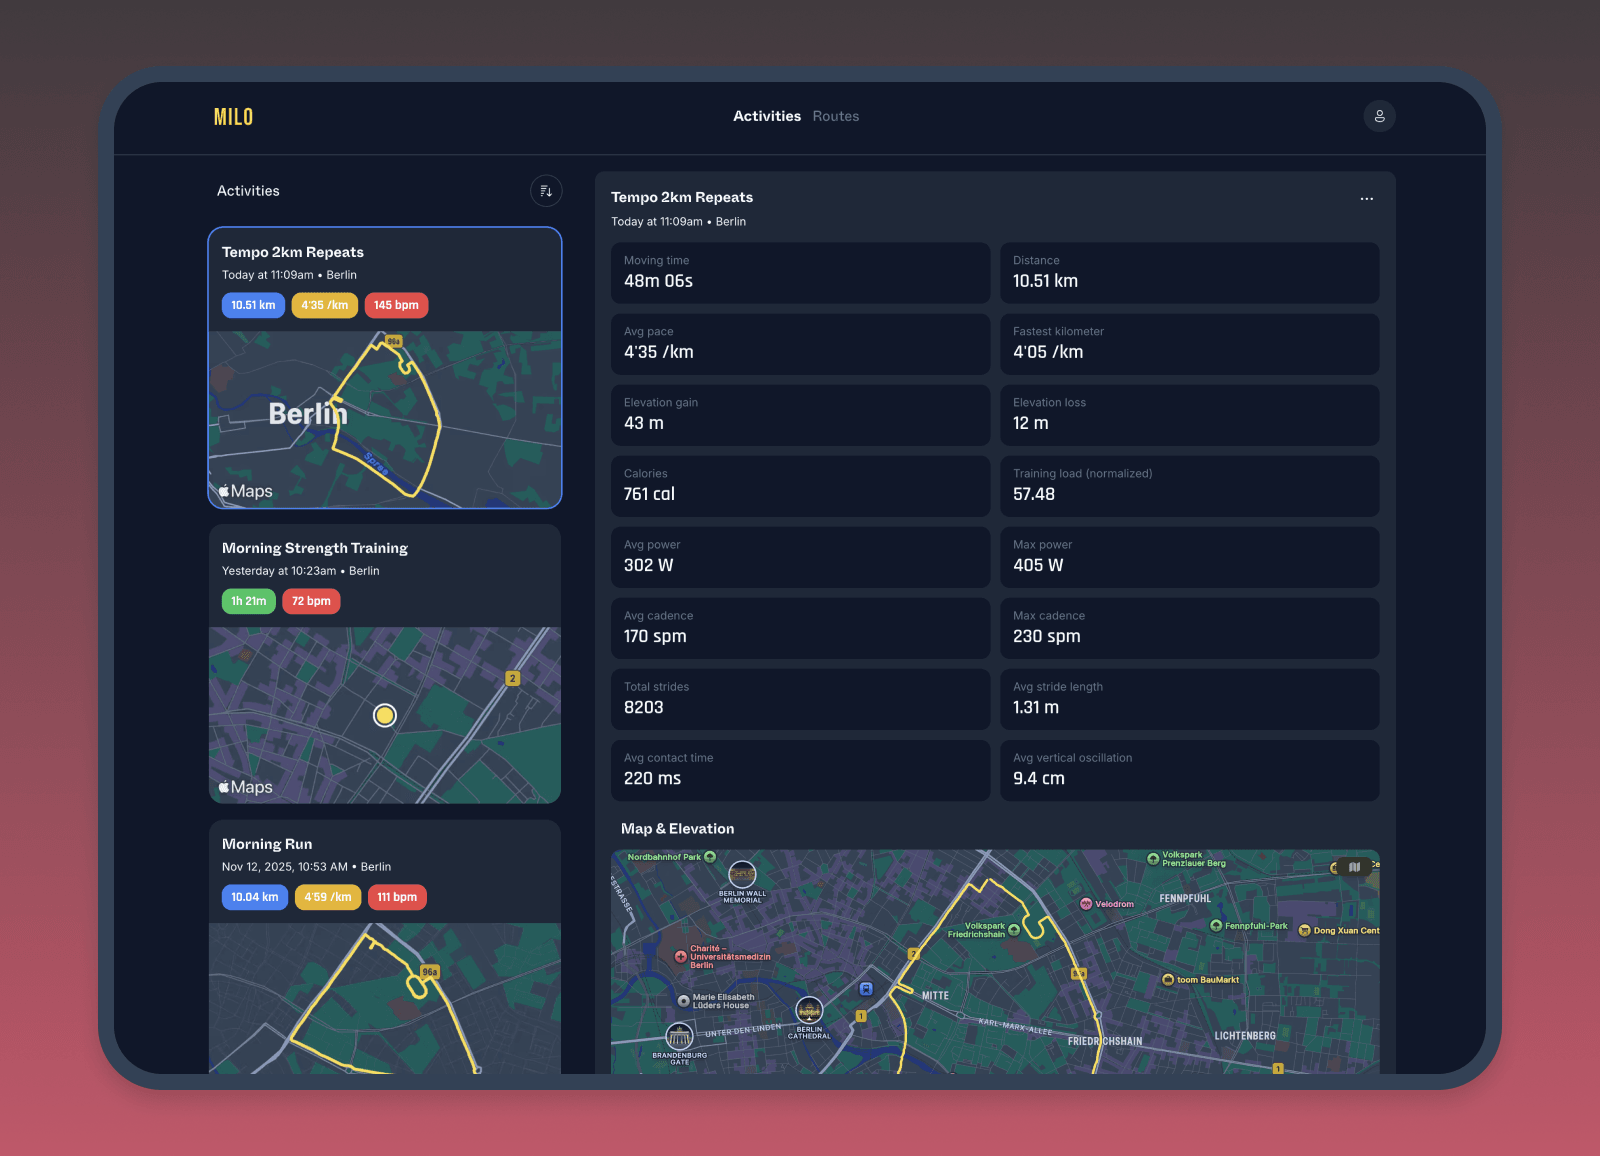Select Berlin Wall Memorial map marker
Image resolution: width=1600 pixels, height=1156 pixels.
tap(742, 875)
